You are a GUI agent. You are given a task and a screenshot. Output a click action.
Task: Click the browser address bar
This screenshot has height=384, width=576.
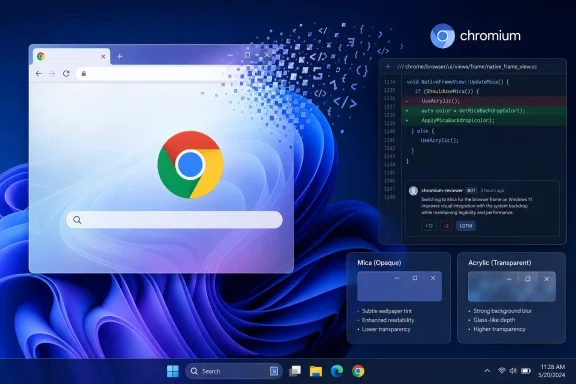154,74
